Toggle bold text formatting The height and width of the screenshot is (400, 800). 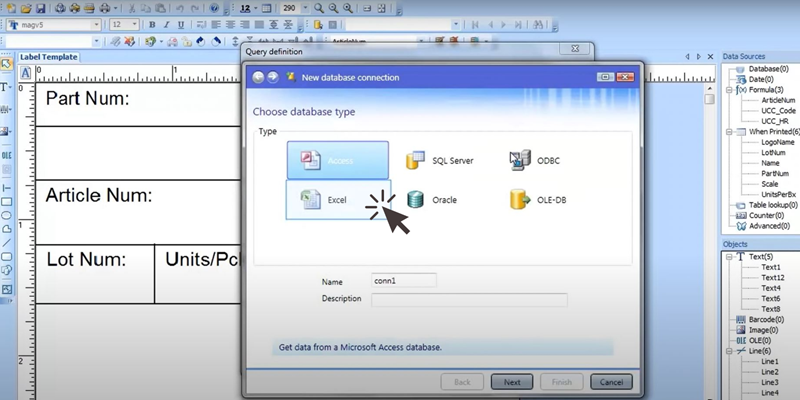[152, 24]
